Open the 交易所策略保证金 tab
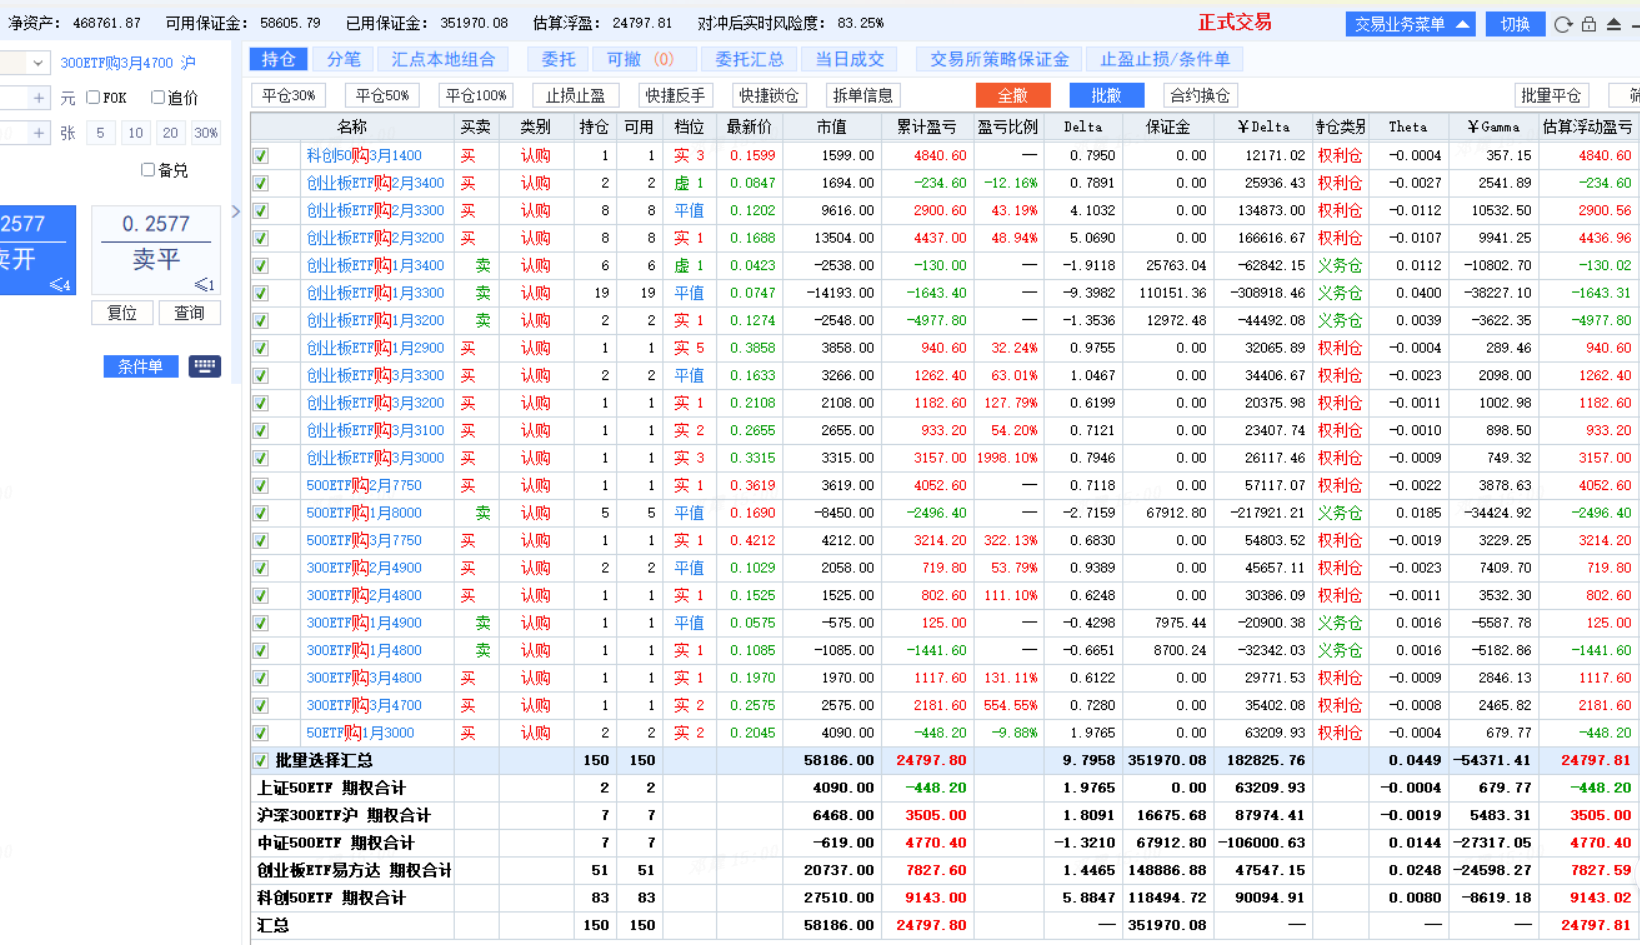The height and width of the screenshot is (945, 1640). (999, 59)
